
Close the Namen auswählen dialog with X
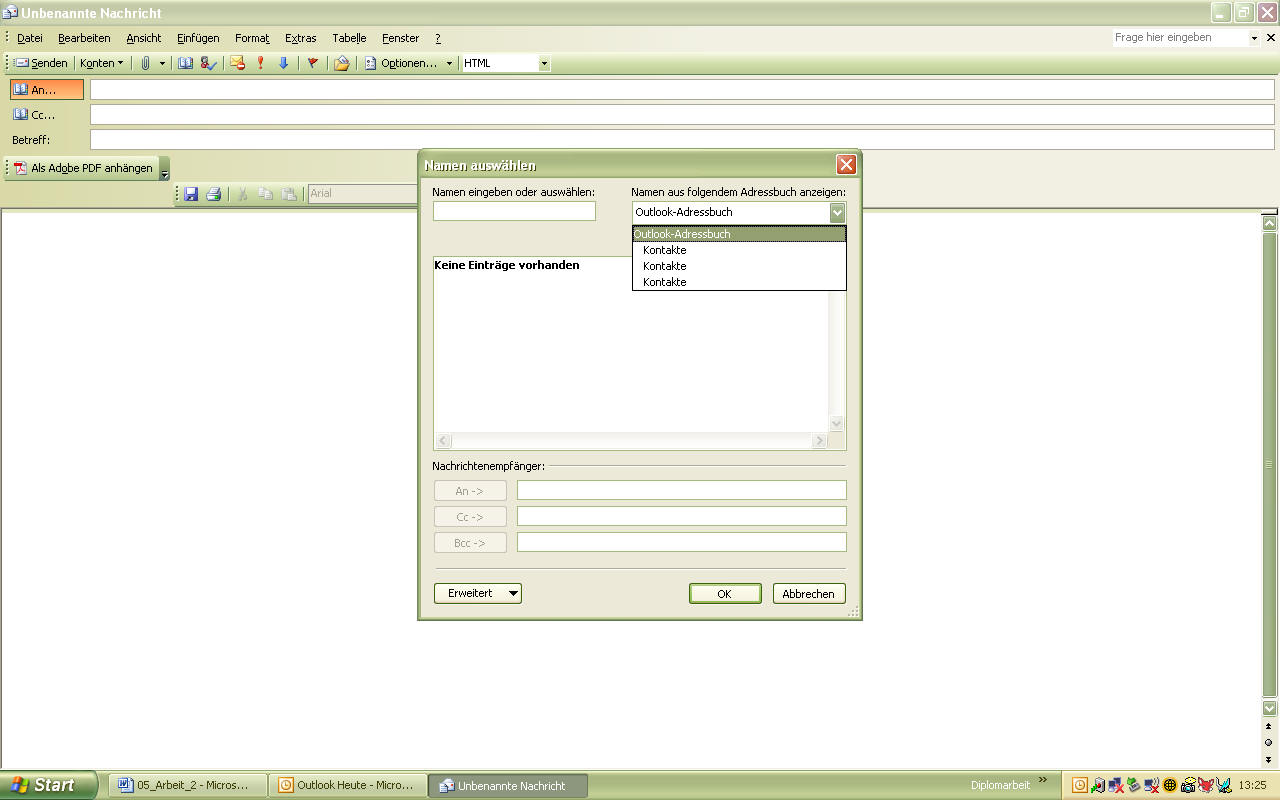(x=846, y=165)
